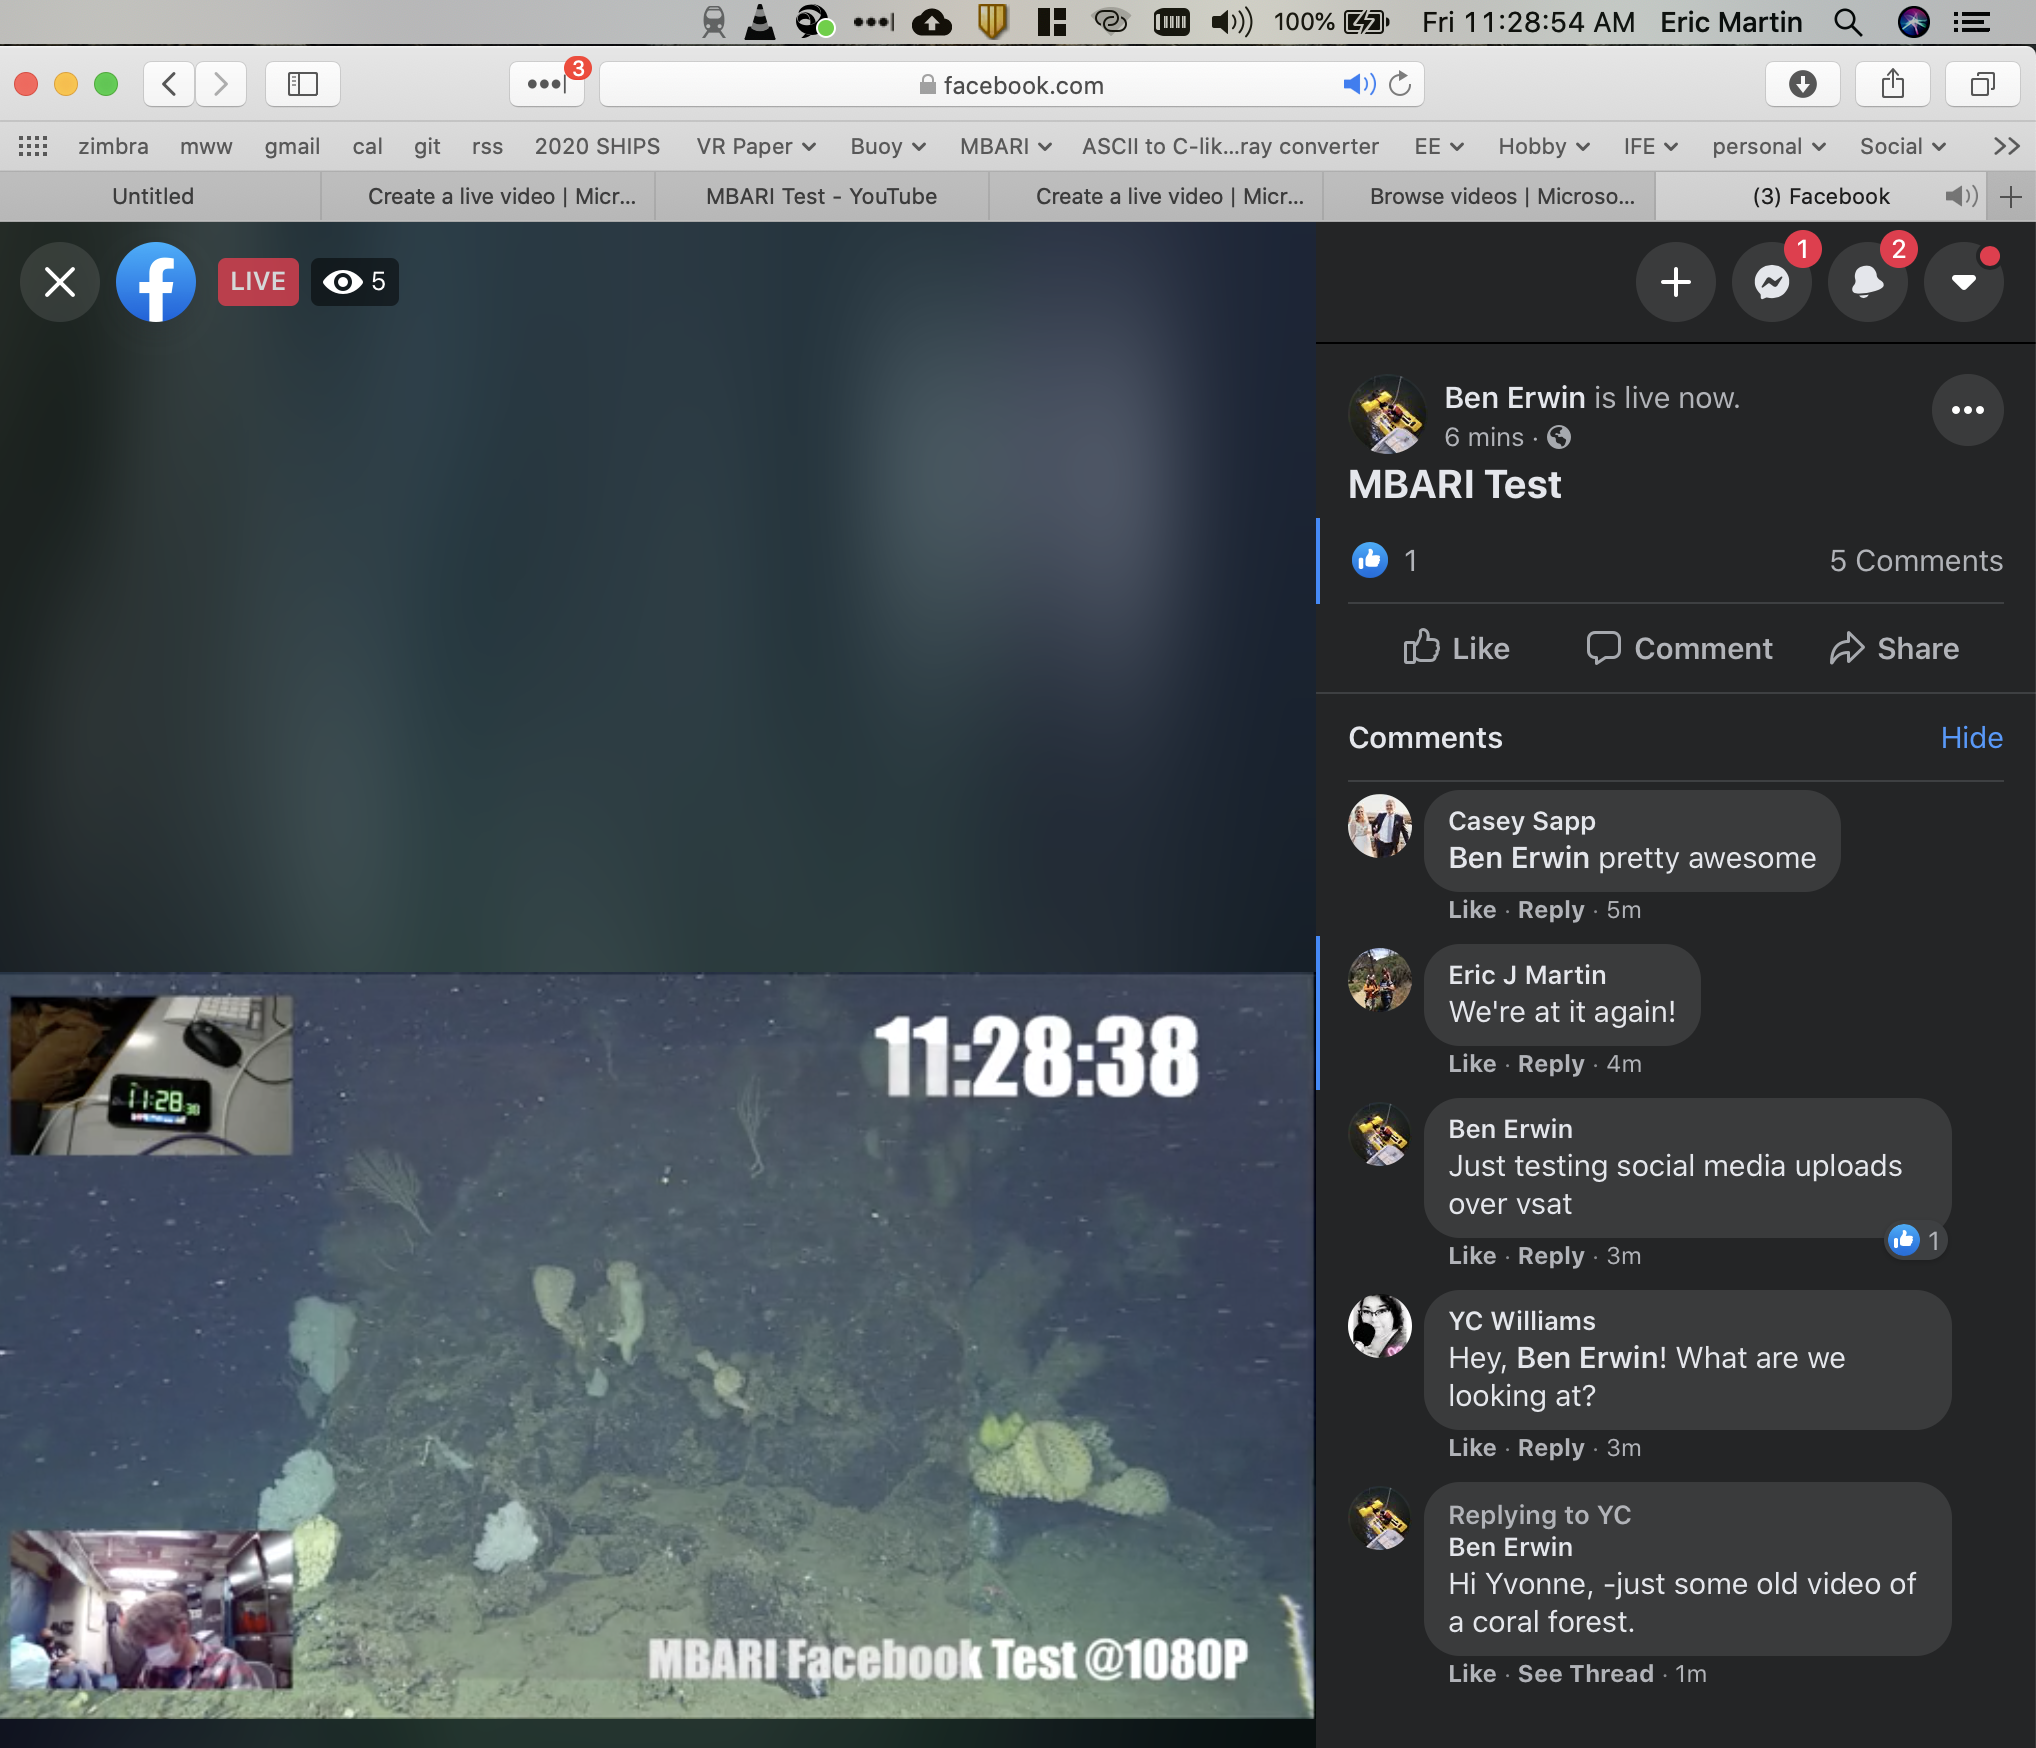
Task: Expand the MBARI bookmark folder
Action: [x=1006, y=146]
